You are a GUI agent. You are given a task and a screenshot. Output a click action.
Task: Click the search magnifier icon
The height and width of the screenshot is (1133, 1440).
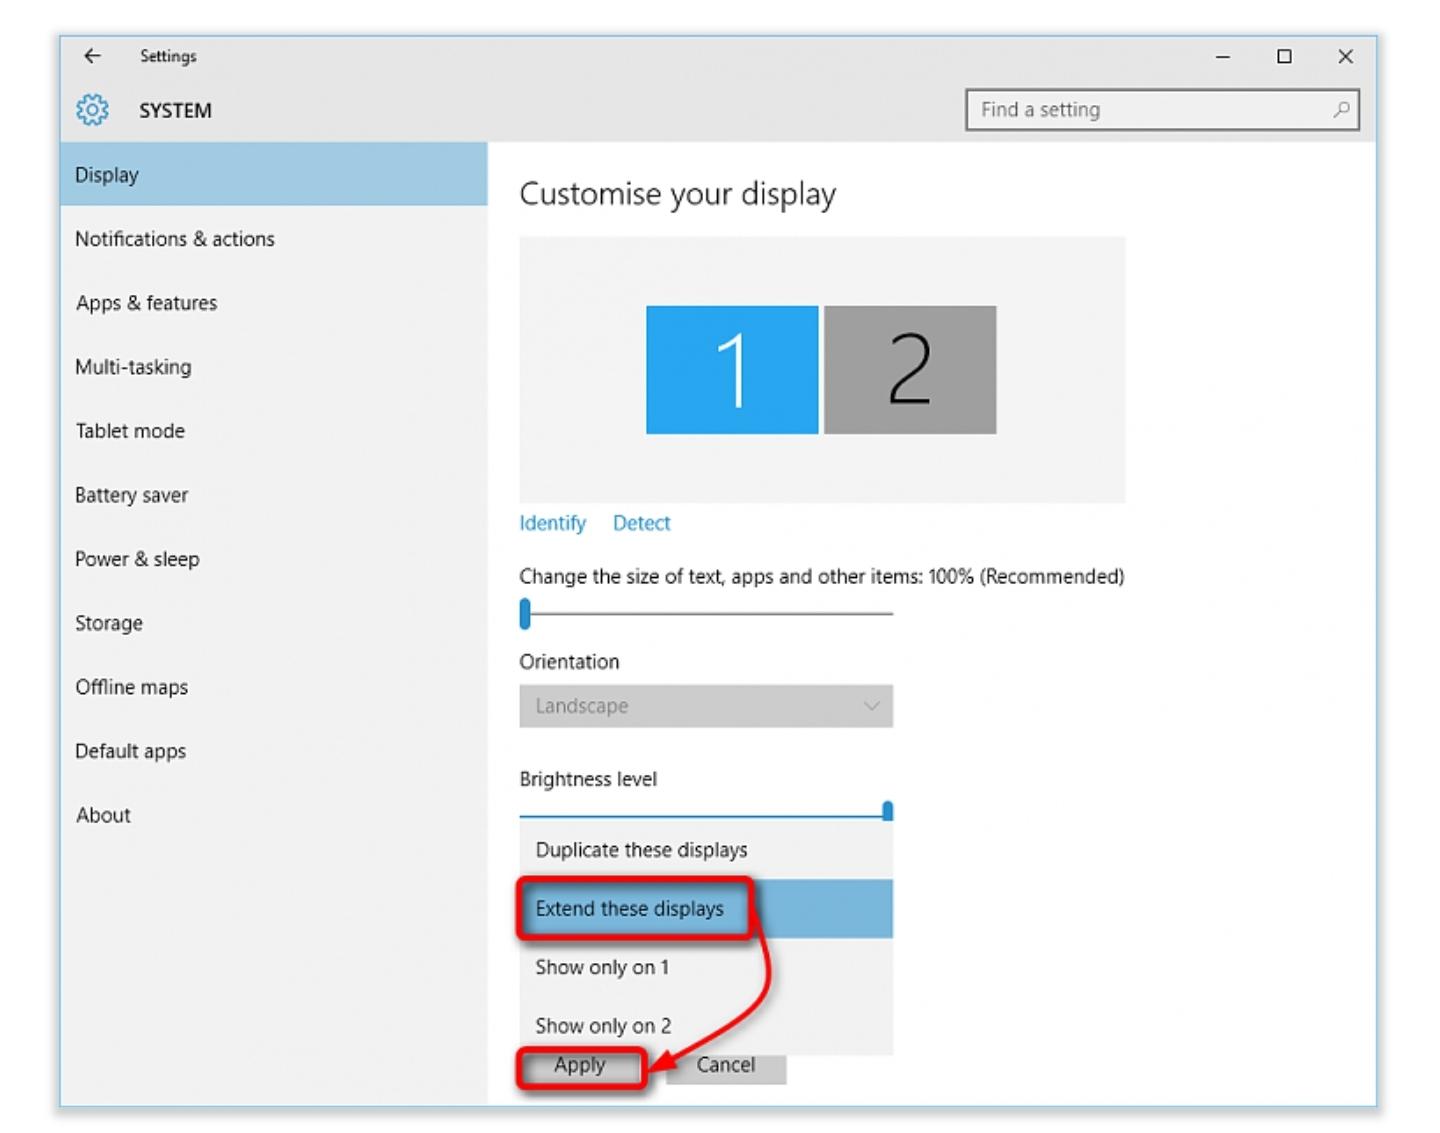click(1341, 110)
